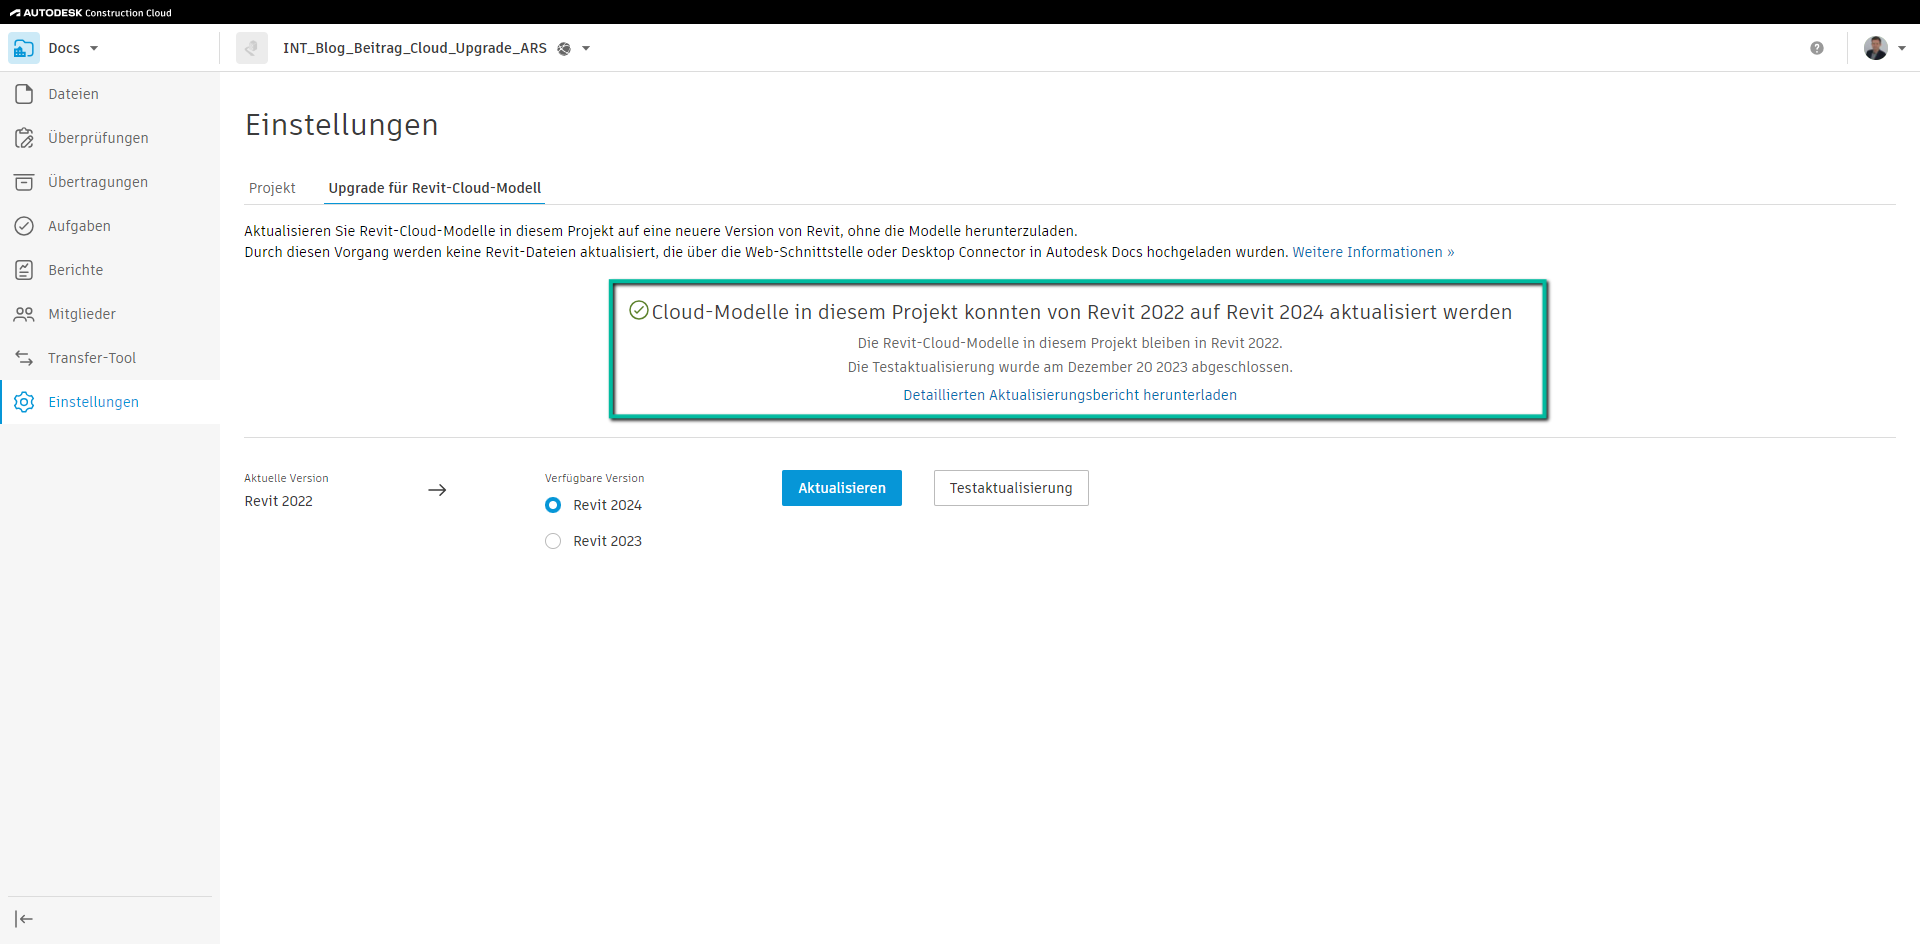Select the Revit 2023 radio button
The width and height of the screenshot is (1920, 944).
coord(553,541)
